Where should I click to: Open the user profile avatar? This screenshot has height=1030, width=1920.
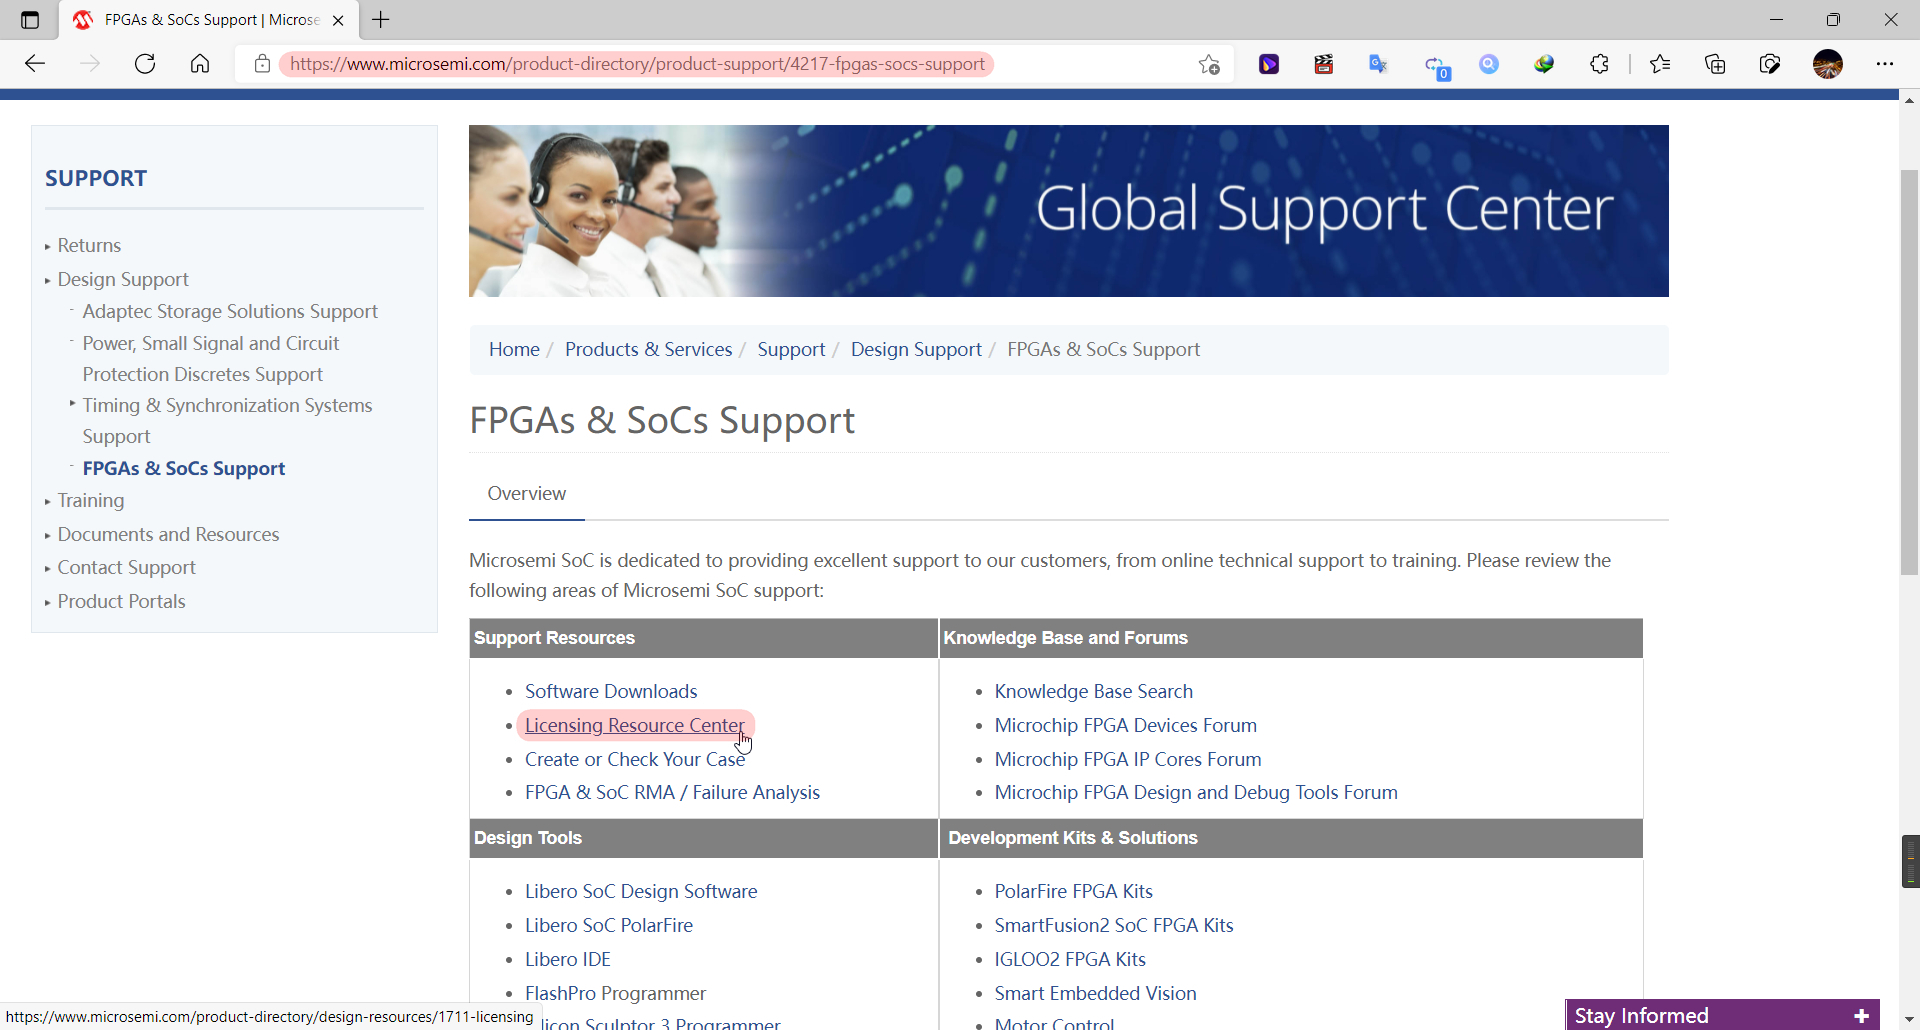[1828, 64]
